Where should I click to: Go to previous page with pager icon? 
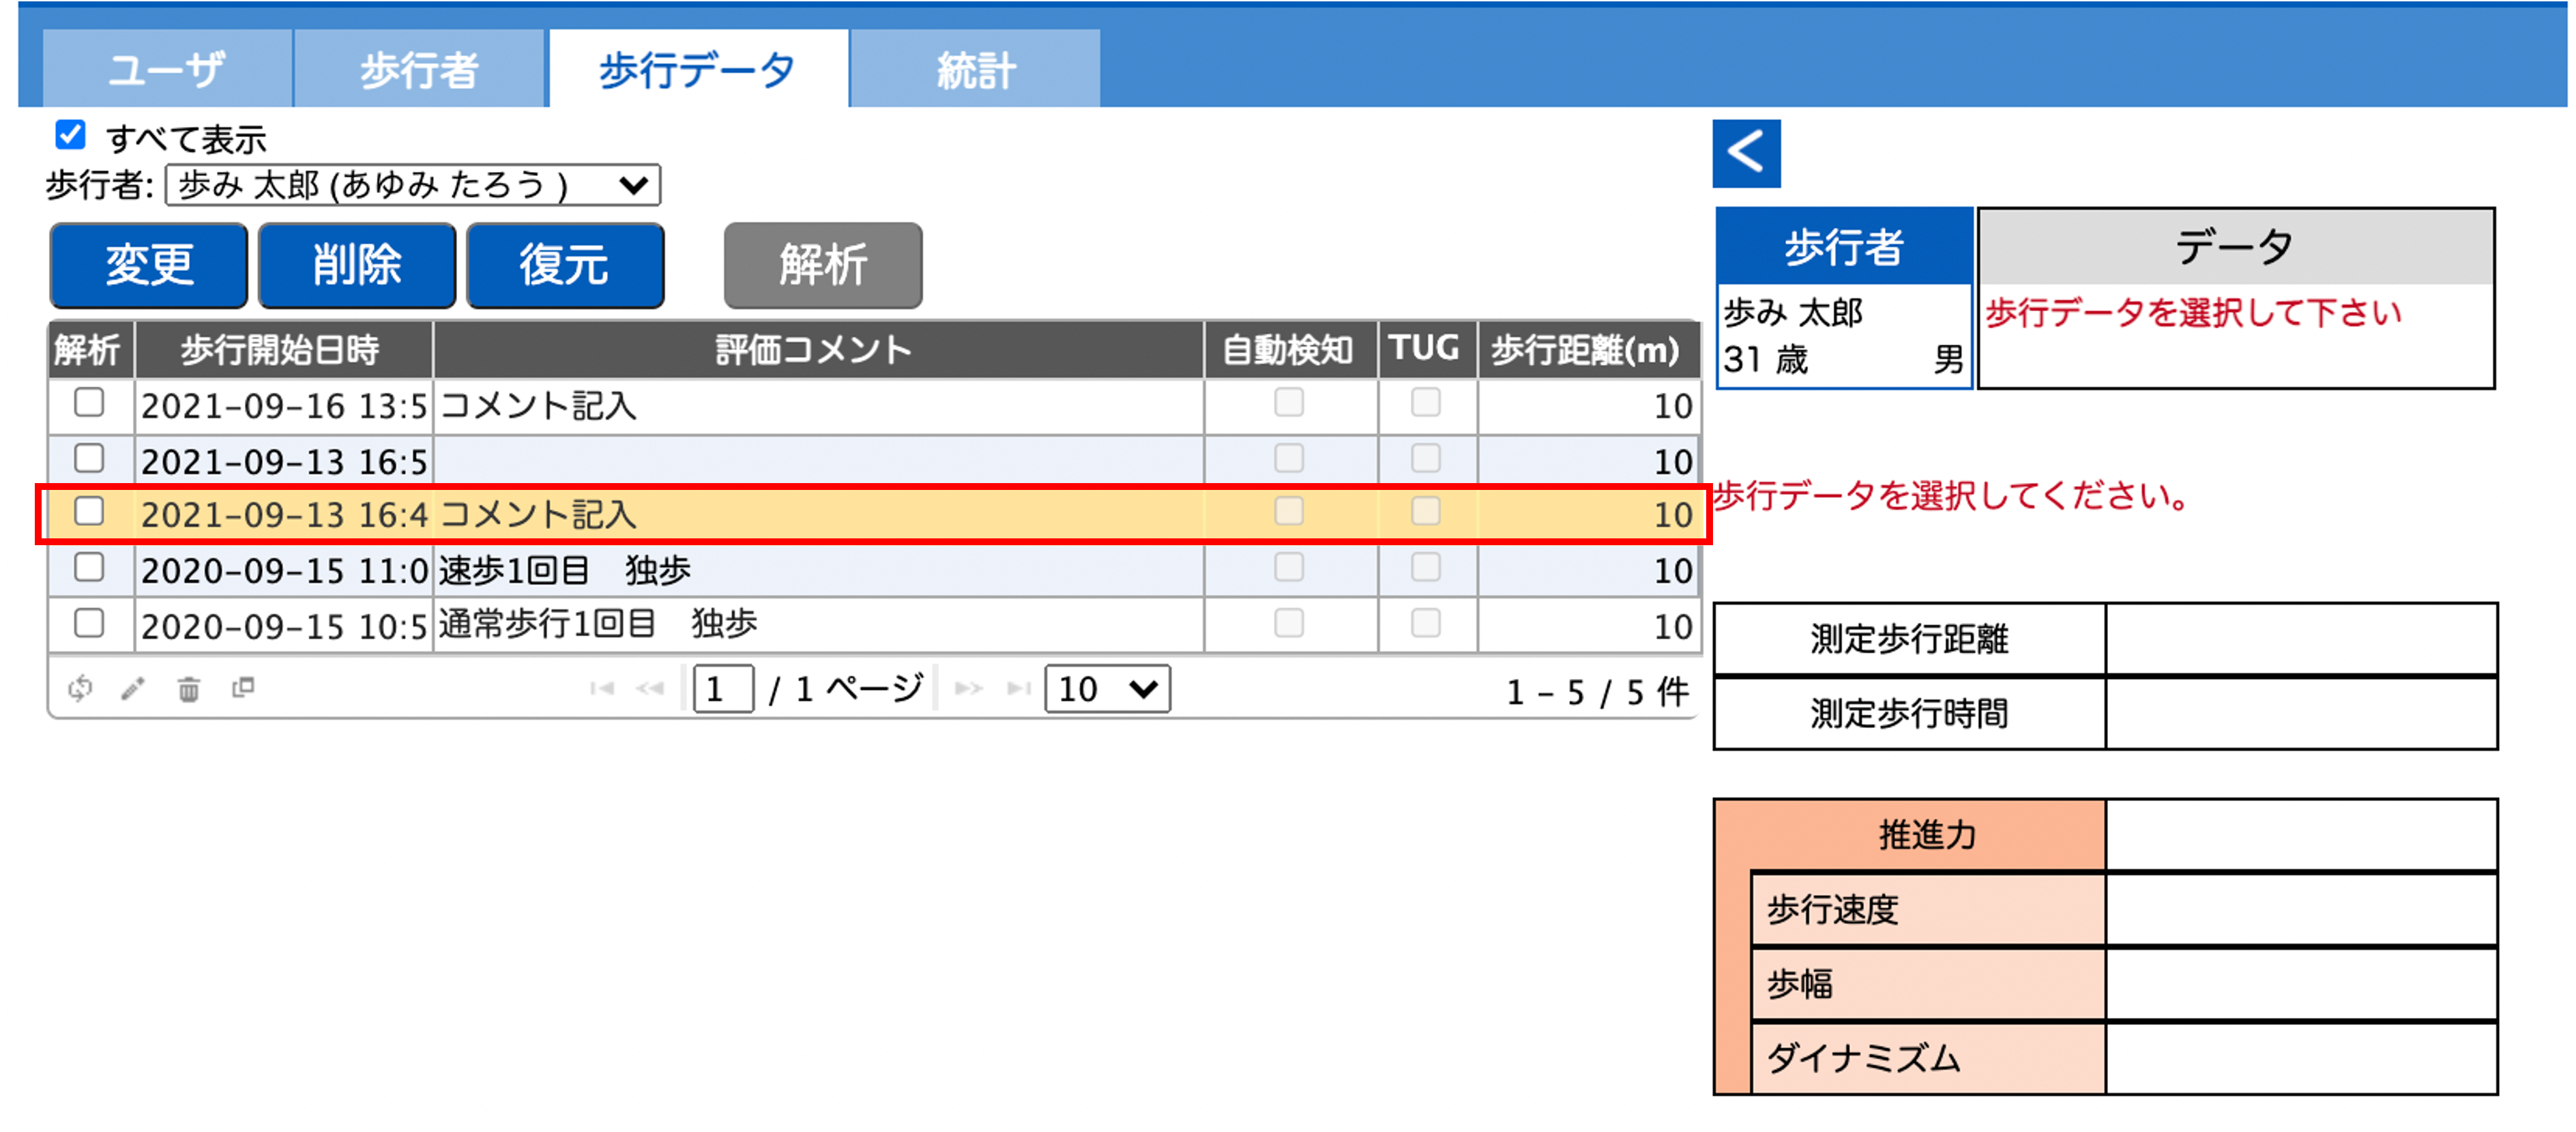pos(650,688)
